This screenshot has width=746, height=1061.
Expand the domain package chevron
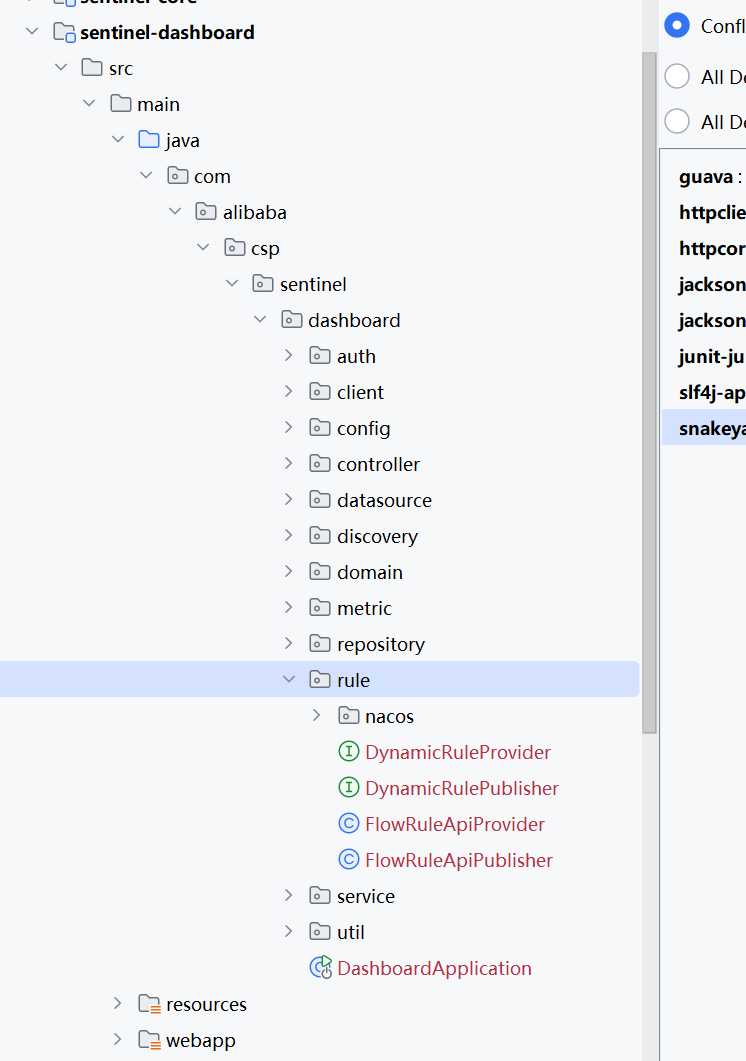pyautogui.click(x=288, y=571)
